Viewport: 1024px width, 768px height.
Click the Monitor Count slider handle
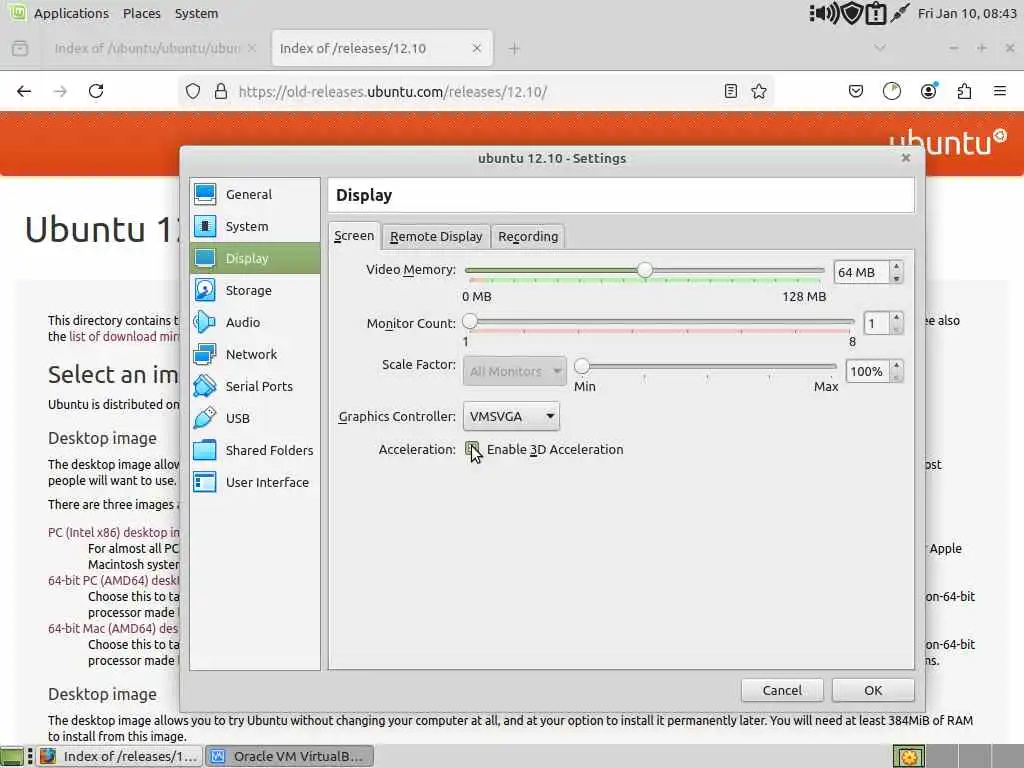(x=470, y=321)
